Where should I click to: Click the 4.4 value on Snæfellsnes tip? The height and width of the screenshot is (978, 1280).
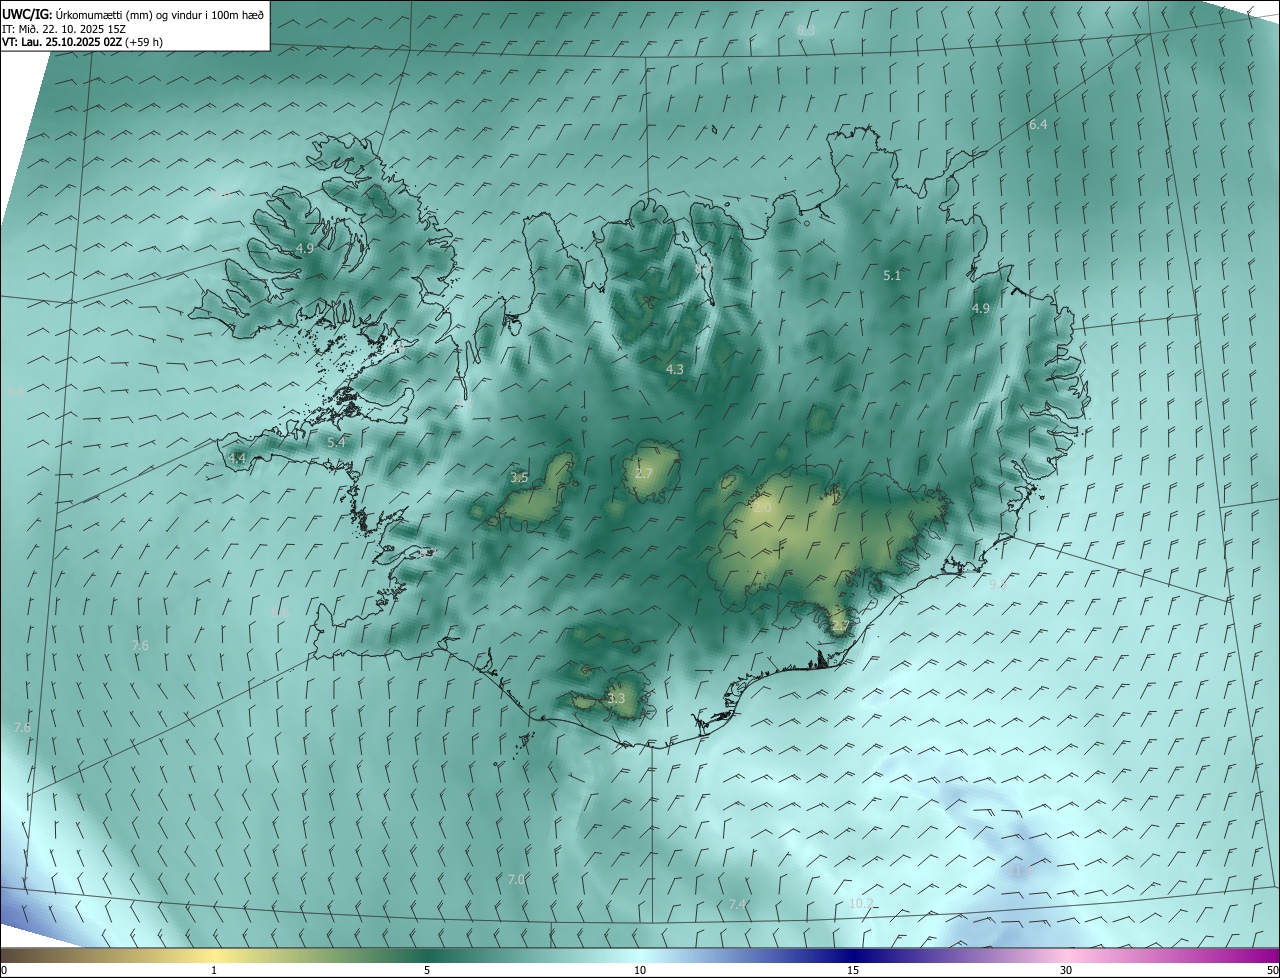point(237,458)
